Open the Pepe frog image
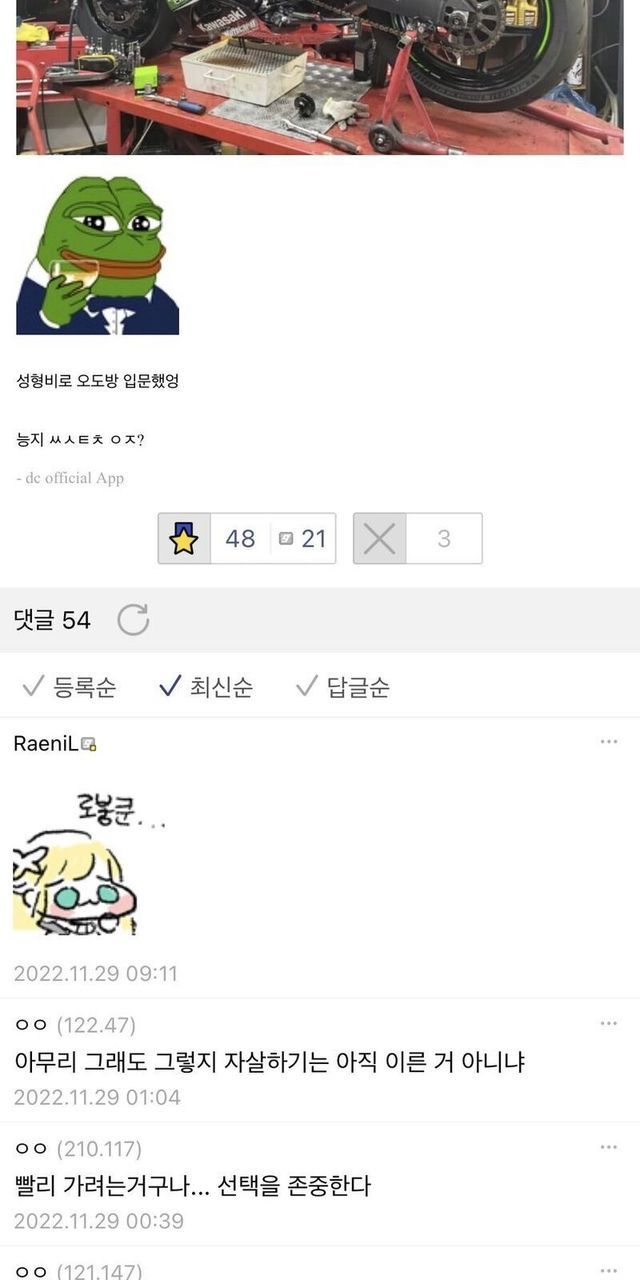The width and height of the screenshot is (640, 1280). pos(97,255)
